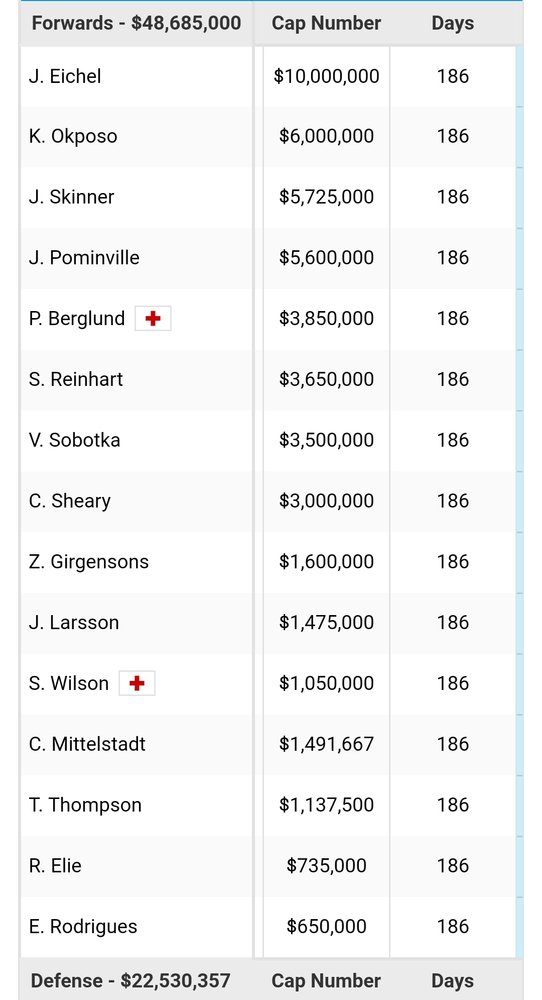The width and height of the screenshot is (542, 1000).
Task: Sort by Cap Number column in Forwards header
Action: [326, 23]
